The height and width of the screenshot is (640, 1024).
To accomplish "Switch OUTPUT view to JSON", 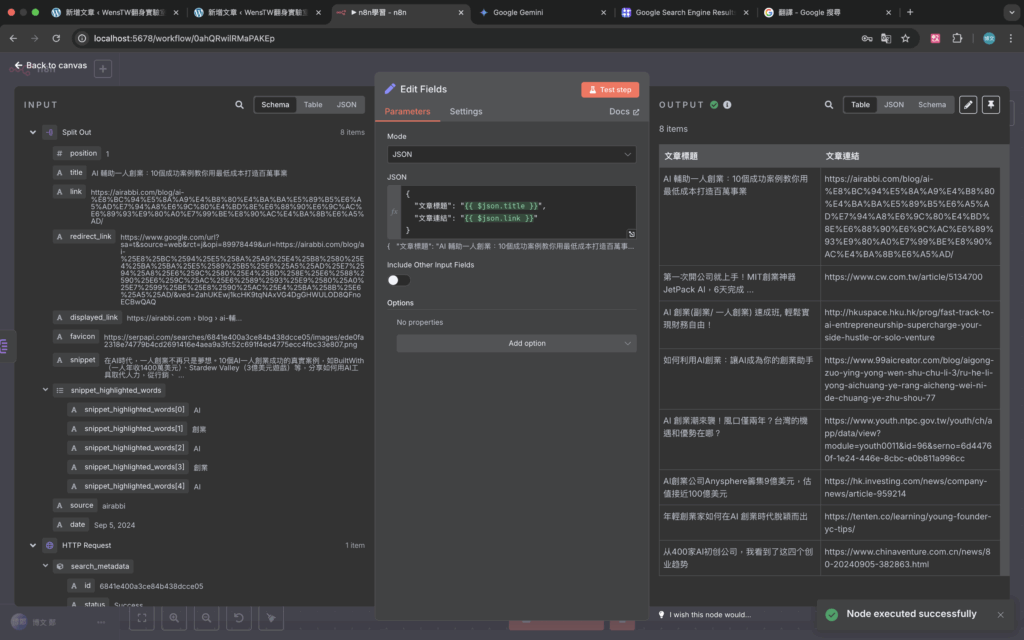I will point(893,104).
